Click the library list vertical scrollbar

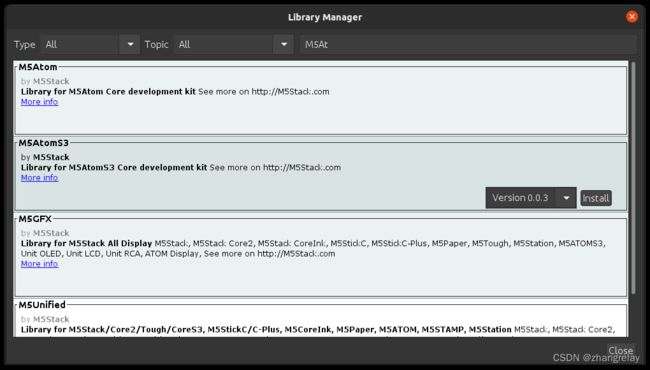tap(633, 178)
